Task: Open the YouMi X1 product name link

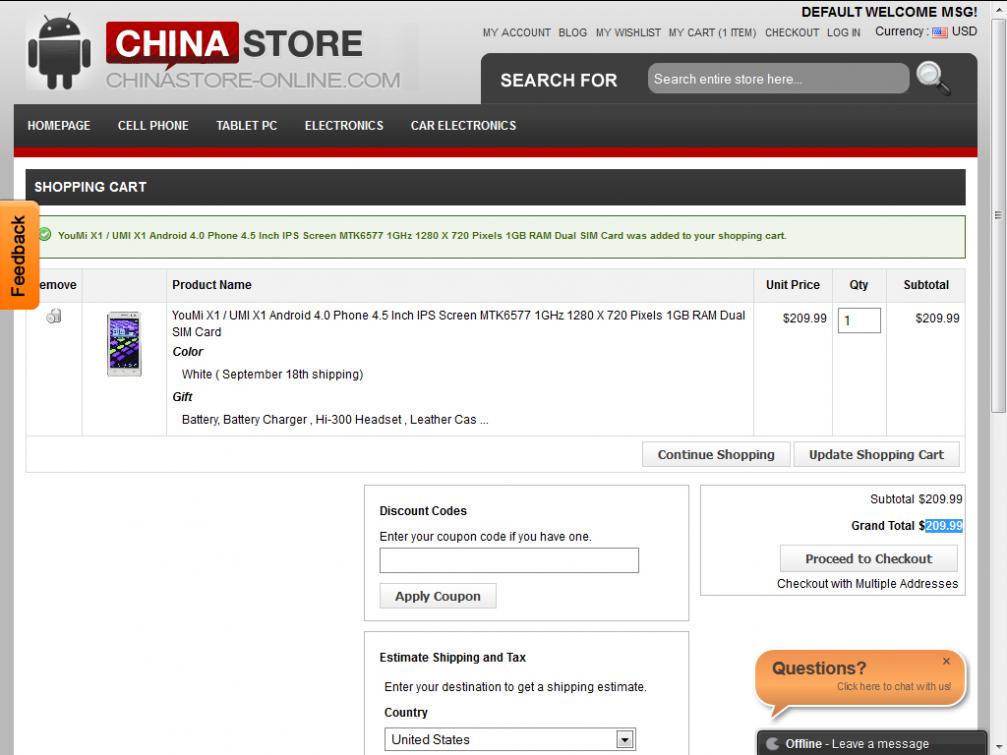Action: [x=459, y=324]
